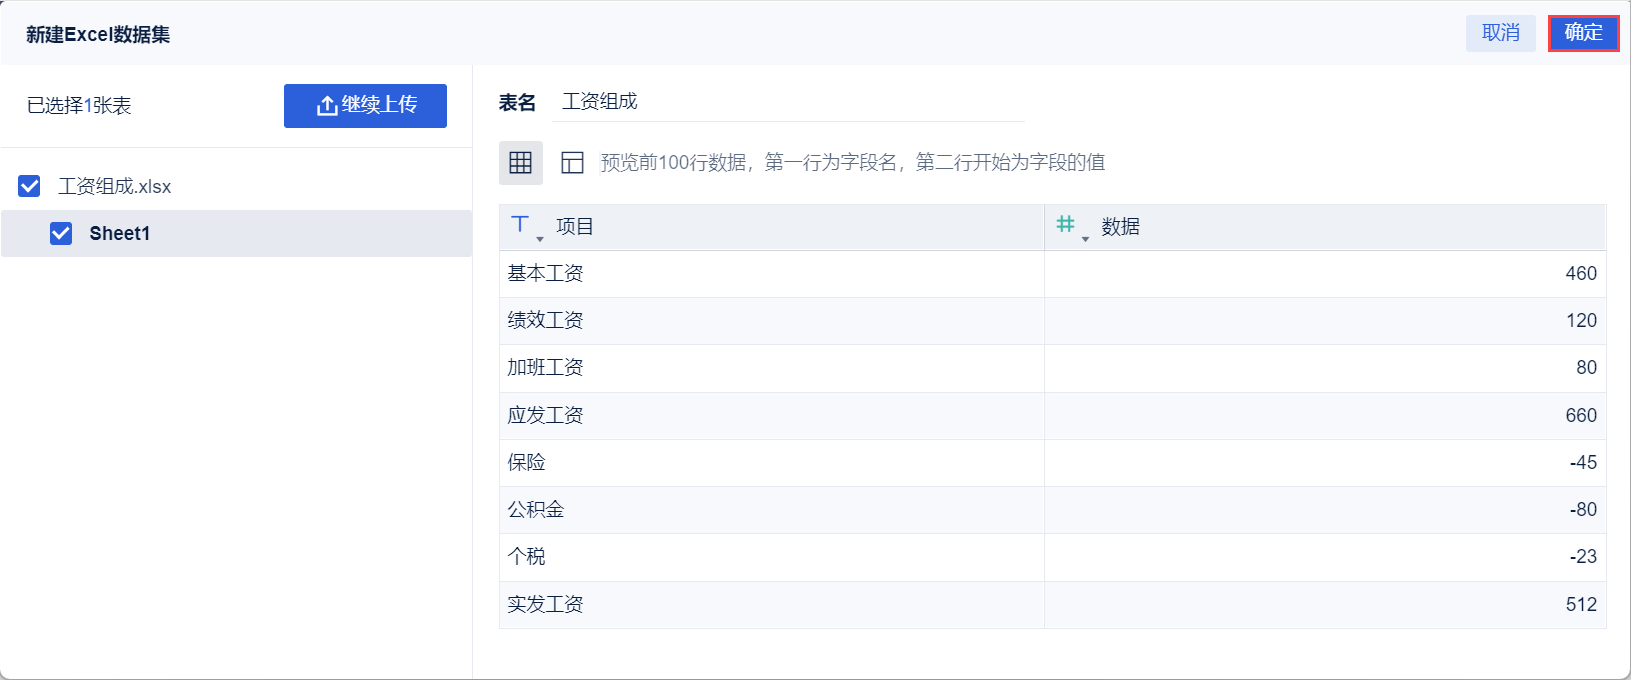Image resolution: width=1631 pixels, height=680 pixels.
Task: Click the 公积金 row label
Action: pyautogui.click(x=536, y=510)
